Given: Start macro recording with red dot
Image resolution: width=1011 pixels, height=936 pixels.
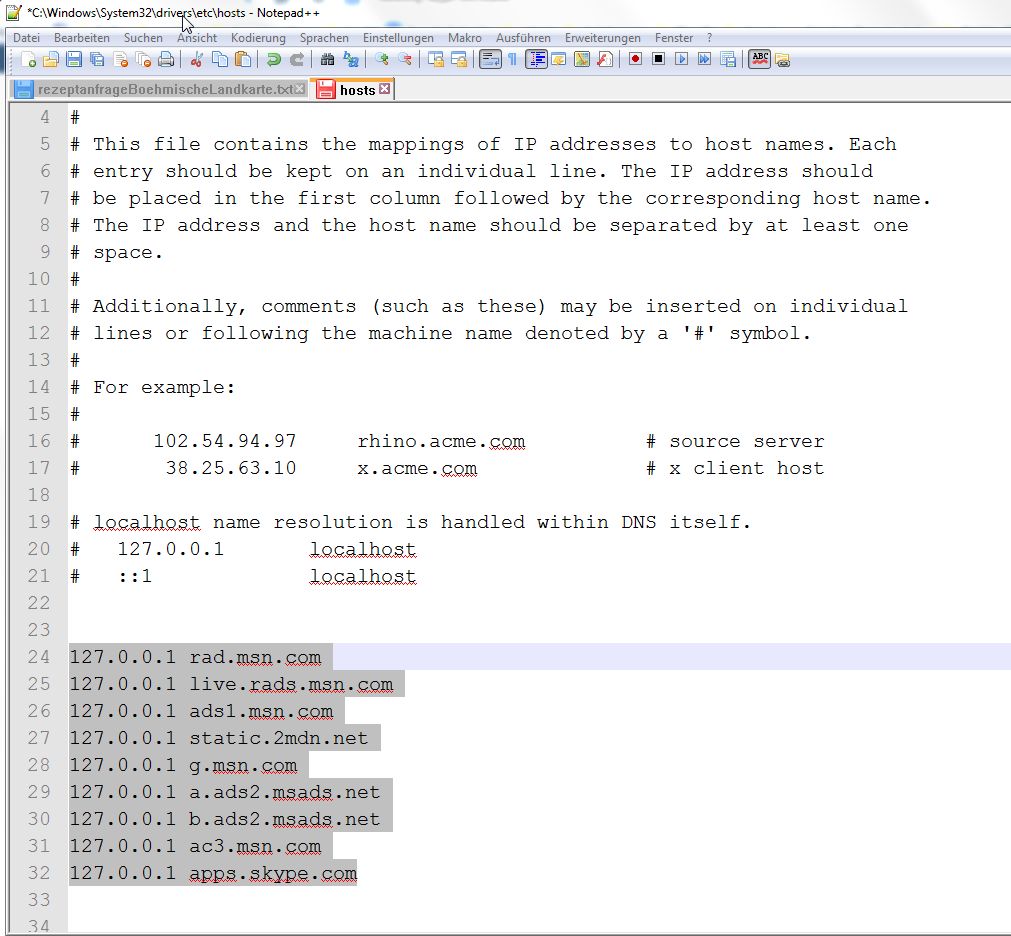Looking at the screenshot, I should [635, 59].
